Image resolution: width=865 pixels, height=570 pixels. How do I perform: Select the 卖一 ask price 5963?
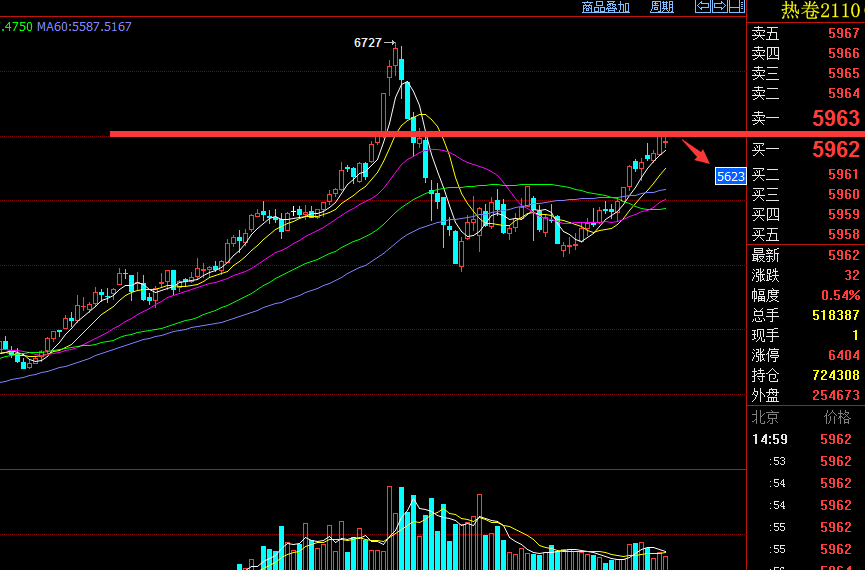[835, 118]
